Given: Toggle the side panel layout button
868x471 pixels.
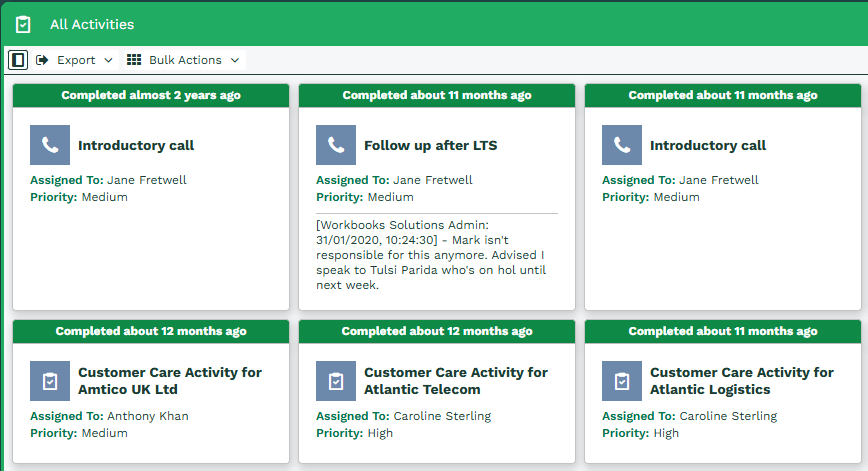Looking at the screenshot, I should point(18,60).
